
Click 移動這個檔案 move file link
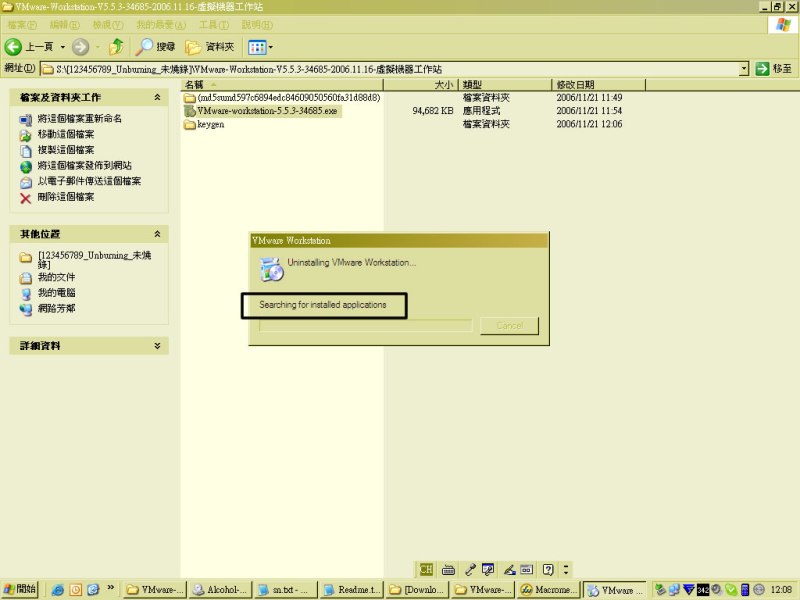tap(66, 134)
